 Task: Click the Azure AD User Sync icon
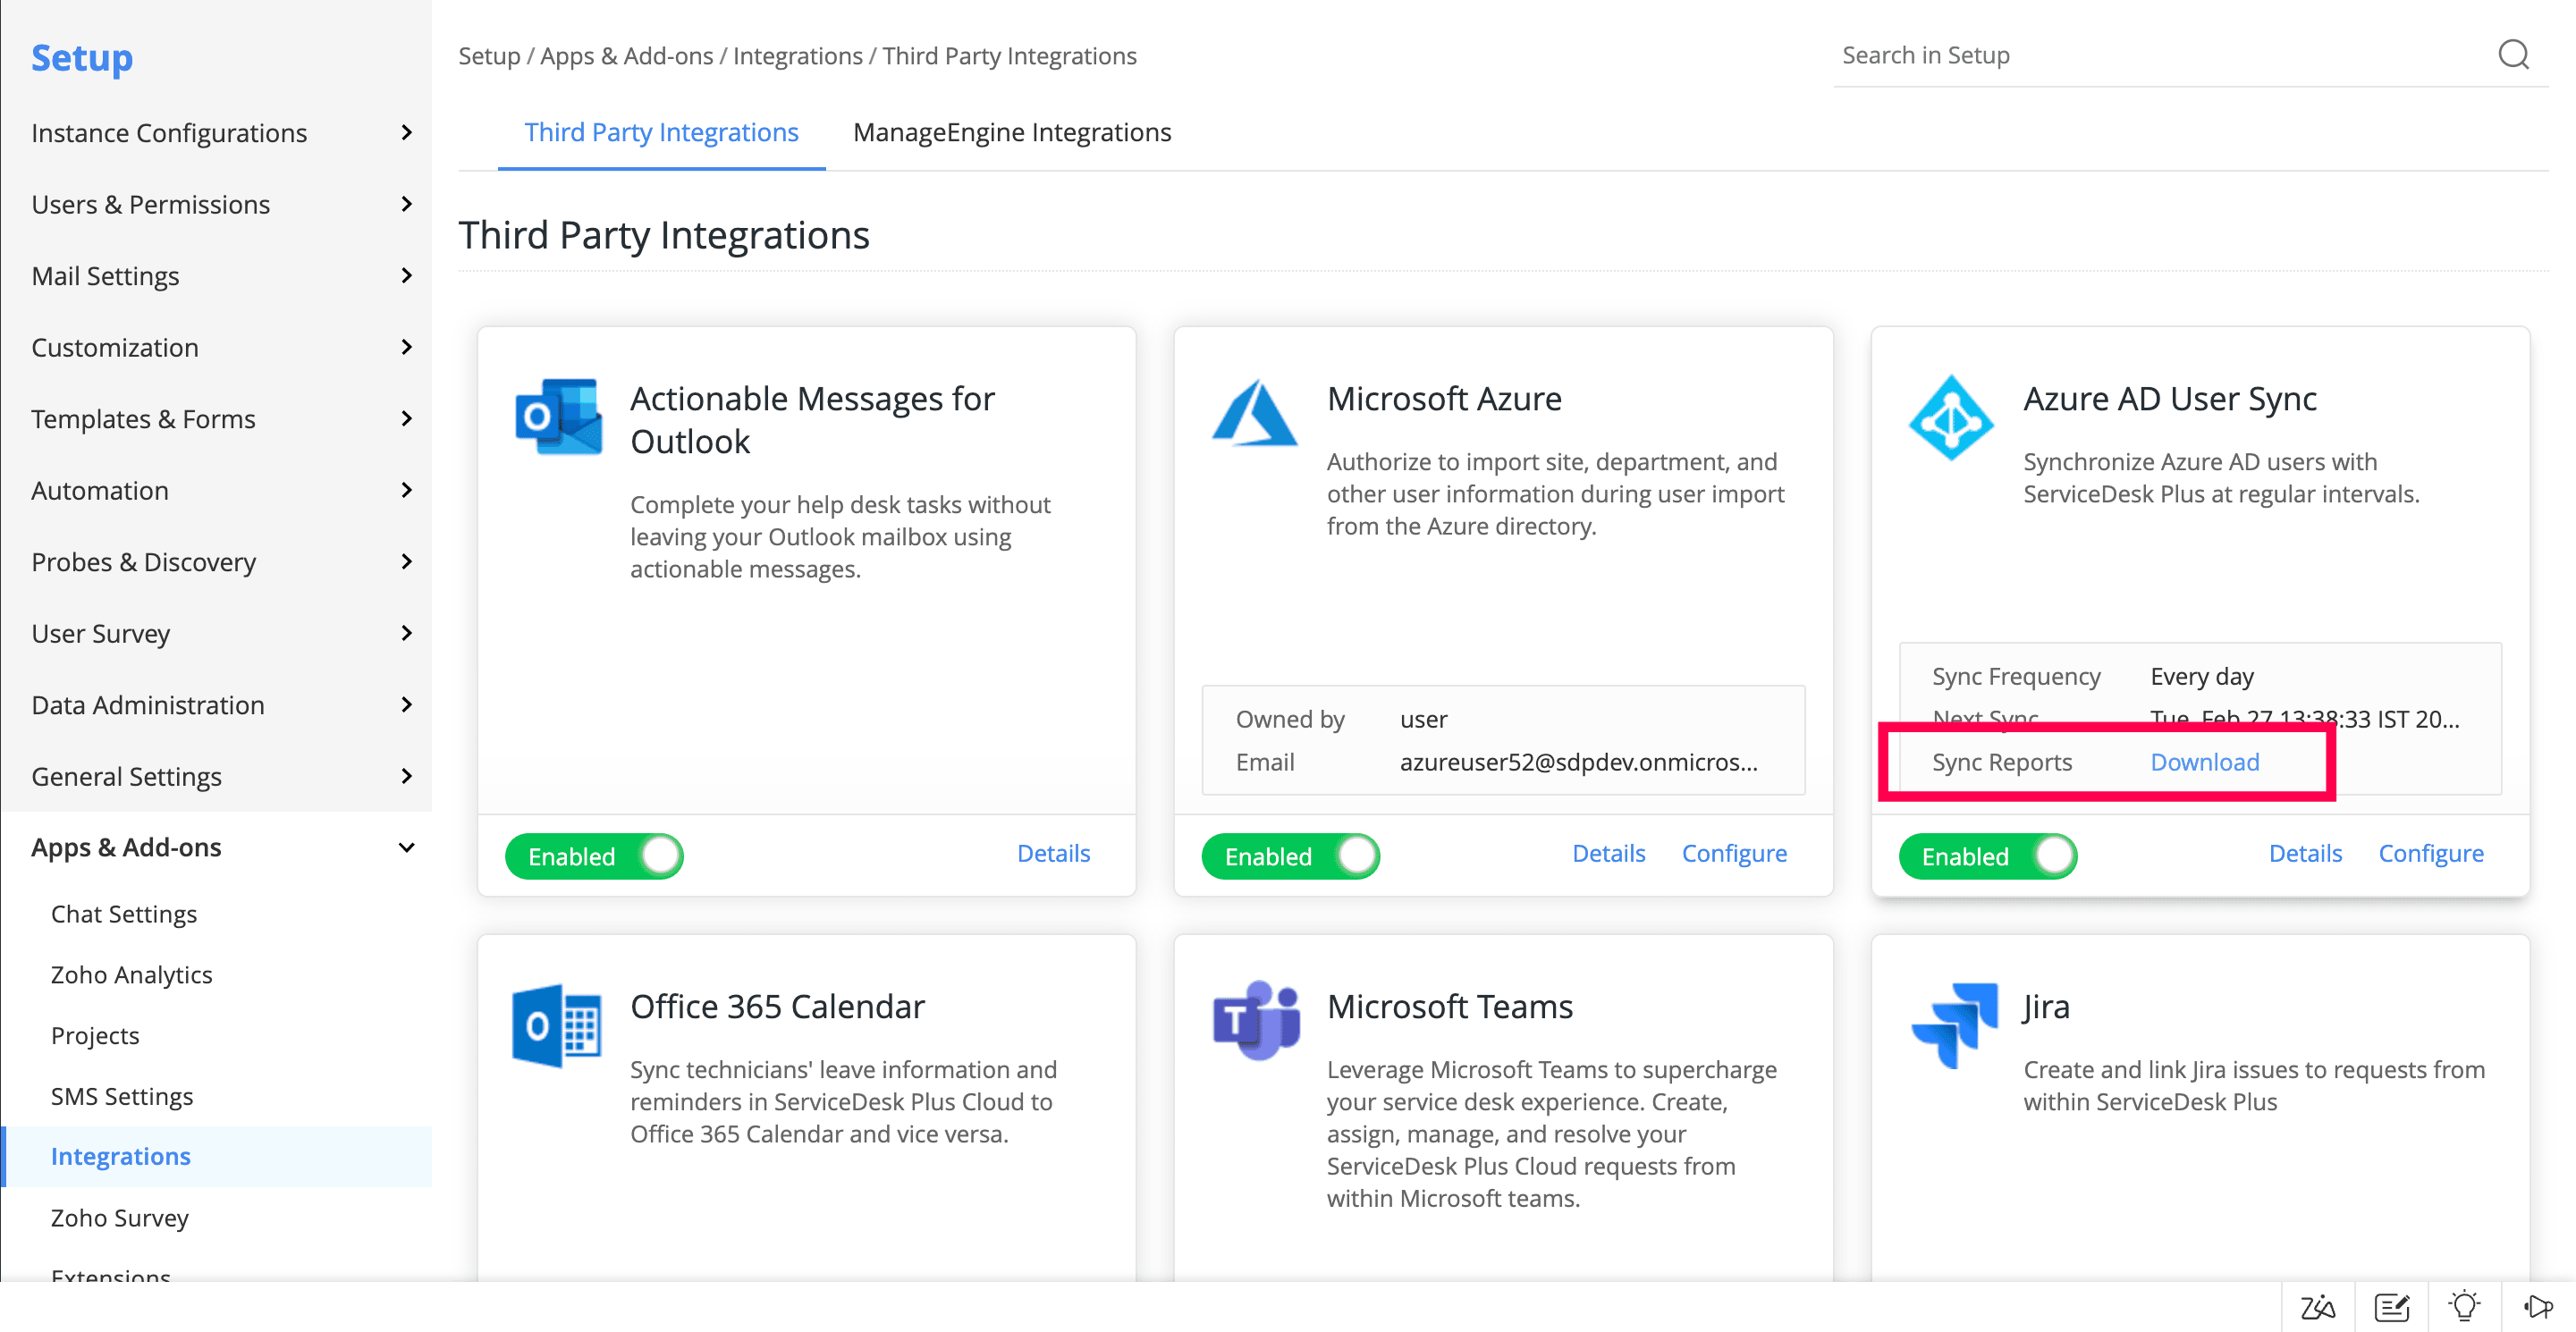tap(1950, 418)
